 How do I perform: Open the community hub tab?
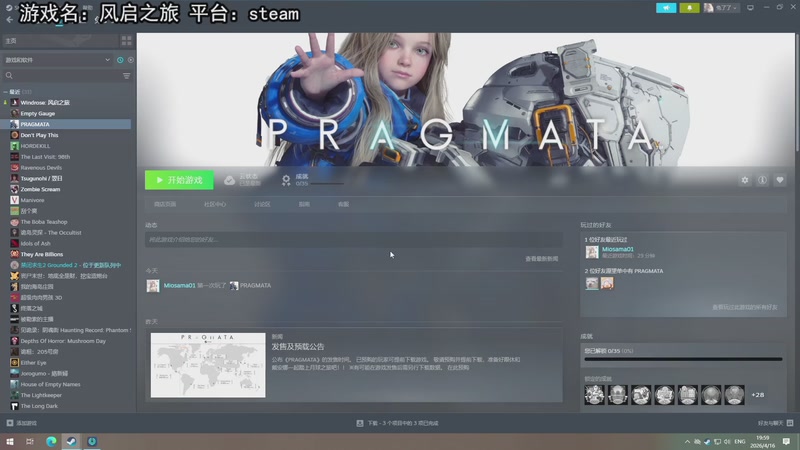215,204
